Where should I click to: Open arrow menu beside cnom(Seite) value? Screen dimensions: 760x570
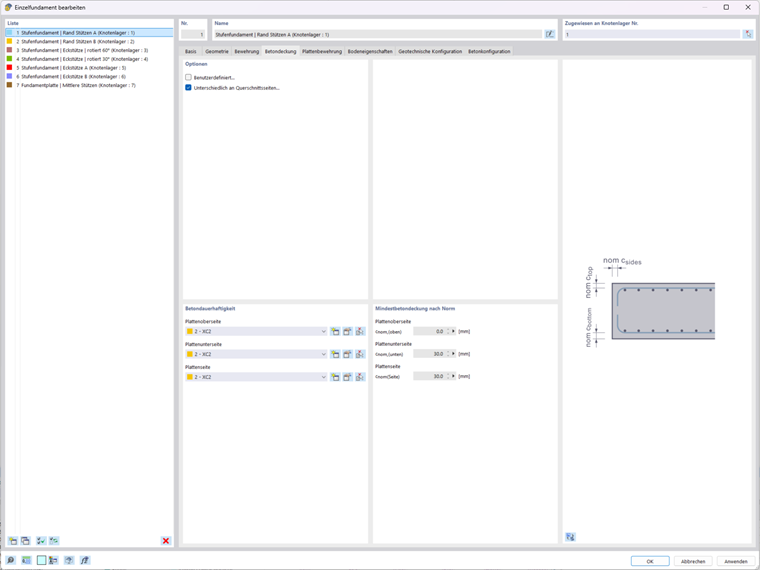point(454,376)
